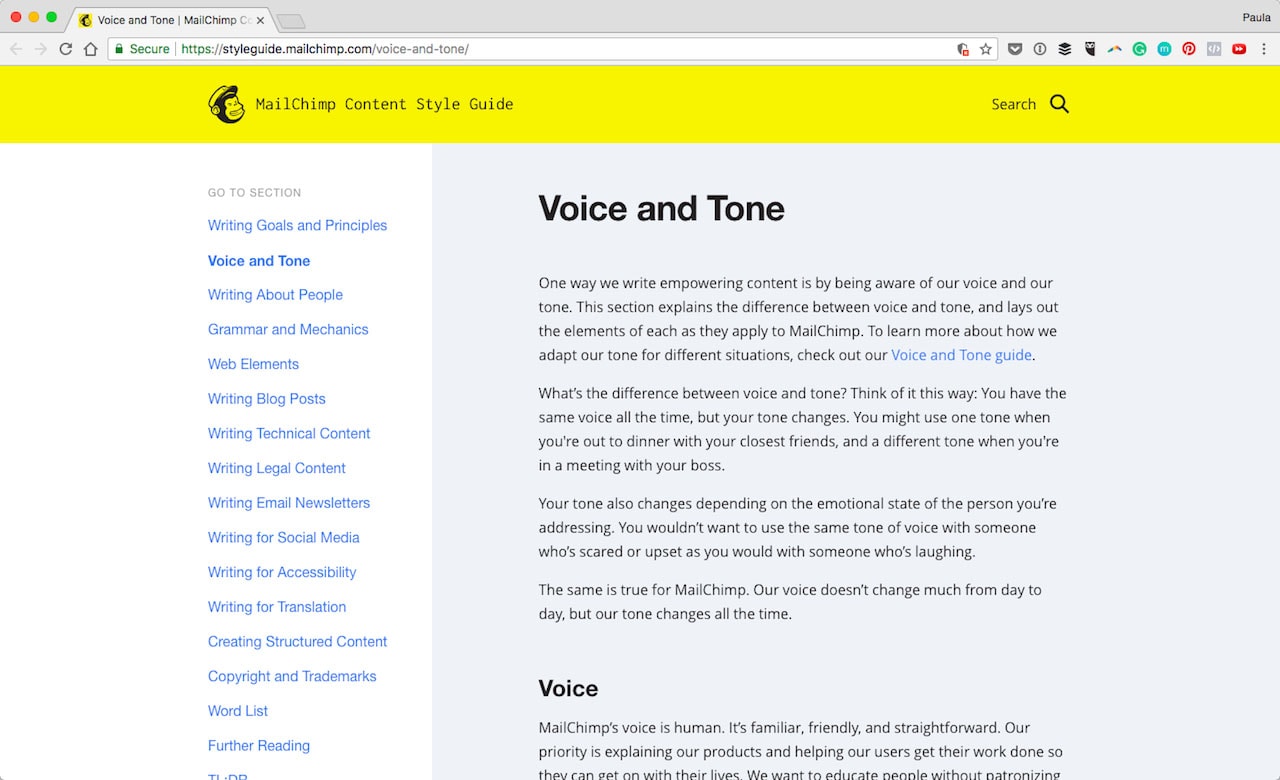Go to the browser home icon
Screen dimensions: 1280x780
[91, 49]
